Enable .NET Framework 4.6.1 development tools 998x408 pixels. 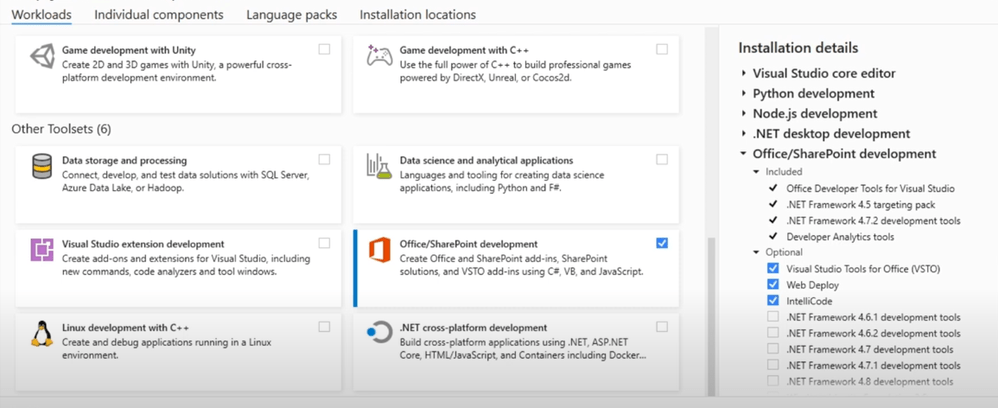(773, 316)
